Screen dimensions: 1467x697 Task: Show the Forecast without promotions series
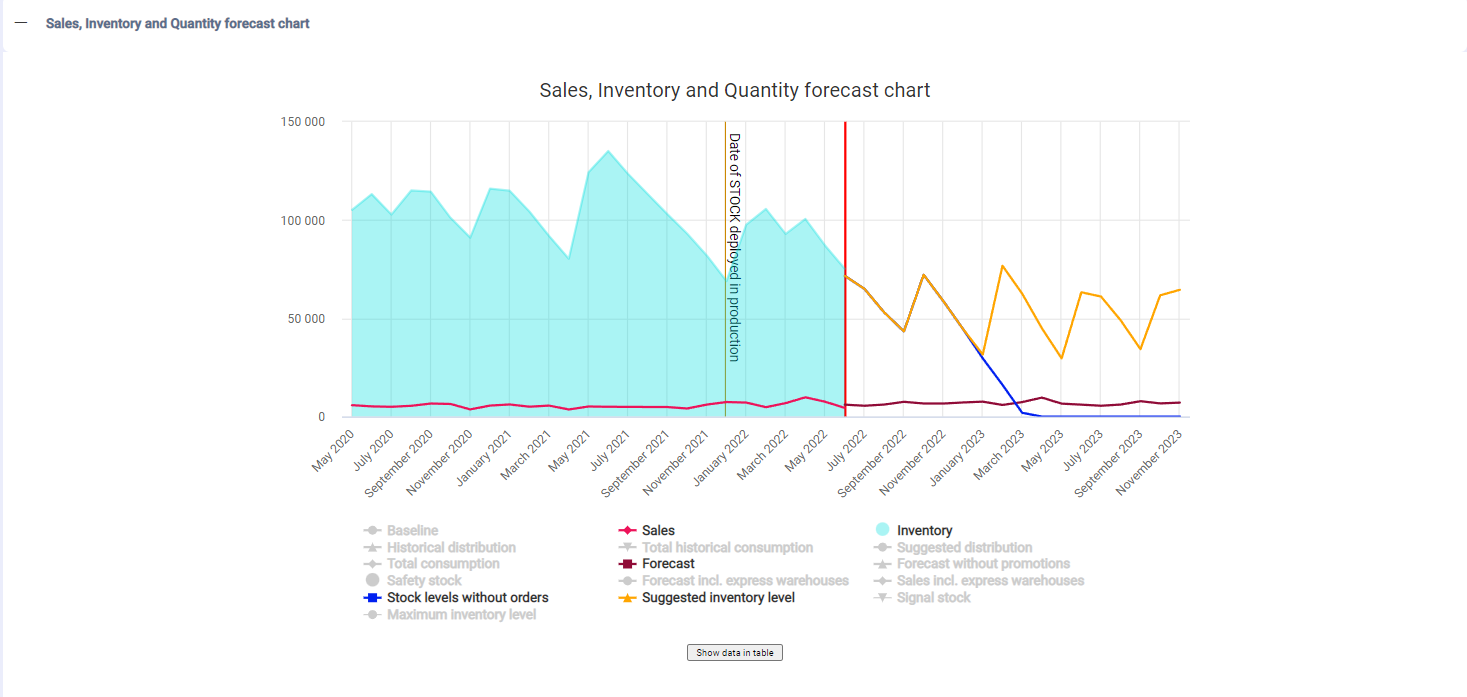pos(983,564)
